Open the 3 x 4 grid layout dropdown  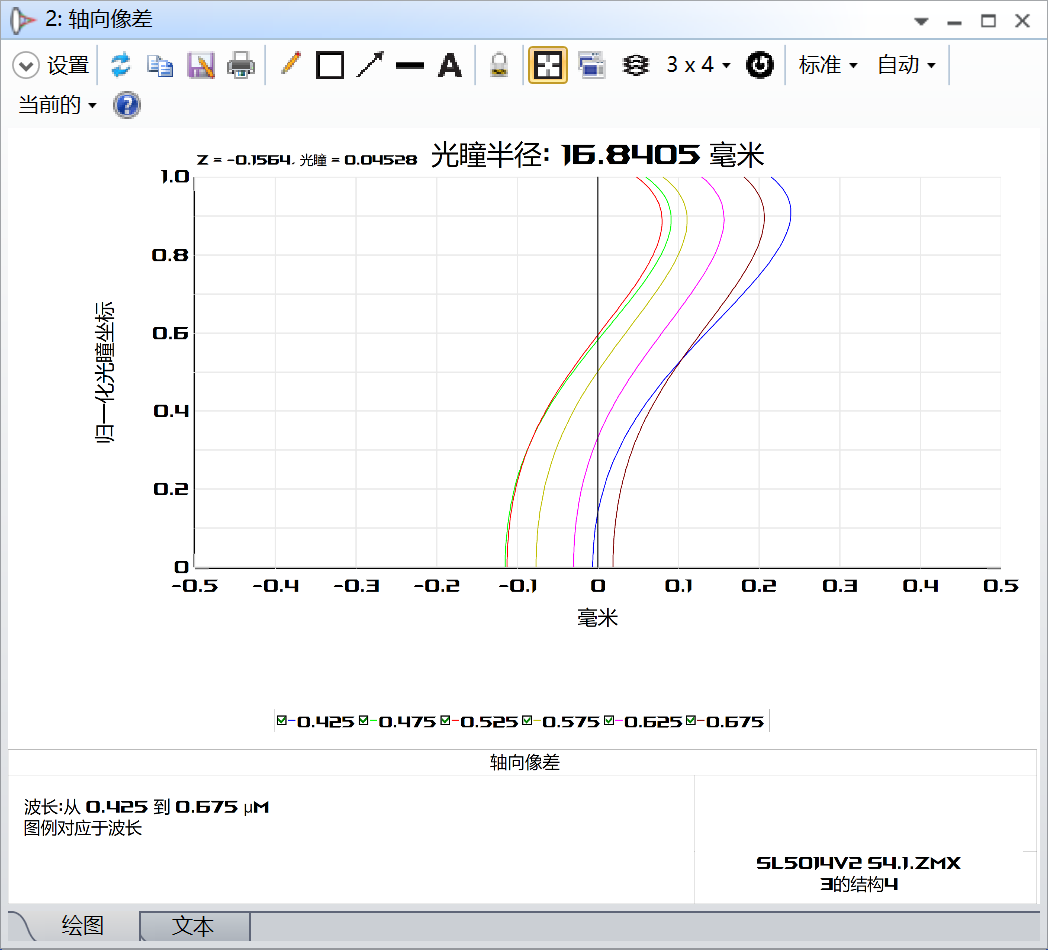[698, 65]
